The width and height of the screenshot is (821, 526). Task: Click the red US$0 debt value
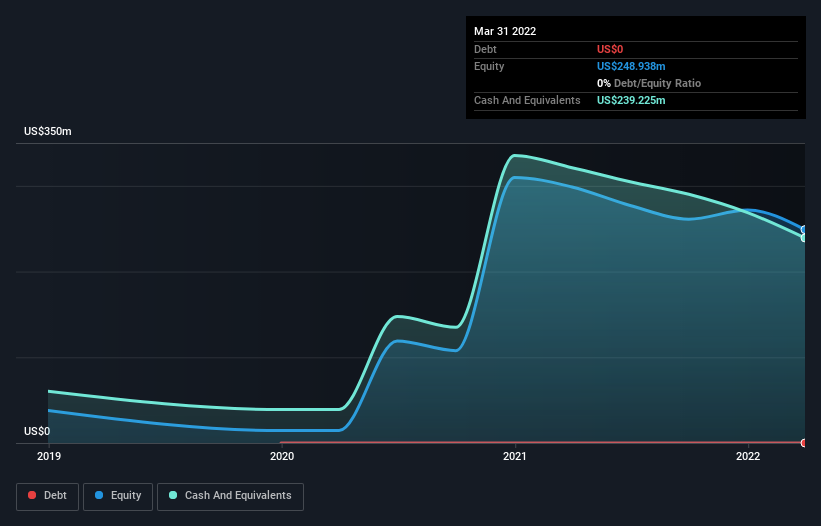pyautogui.click(x=610, y=49)
